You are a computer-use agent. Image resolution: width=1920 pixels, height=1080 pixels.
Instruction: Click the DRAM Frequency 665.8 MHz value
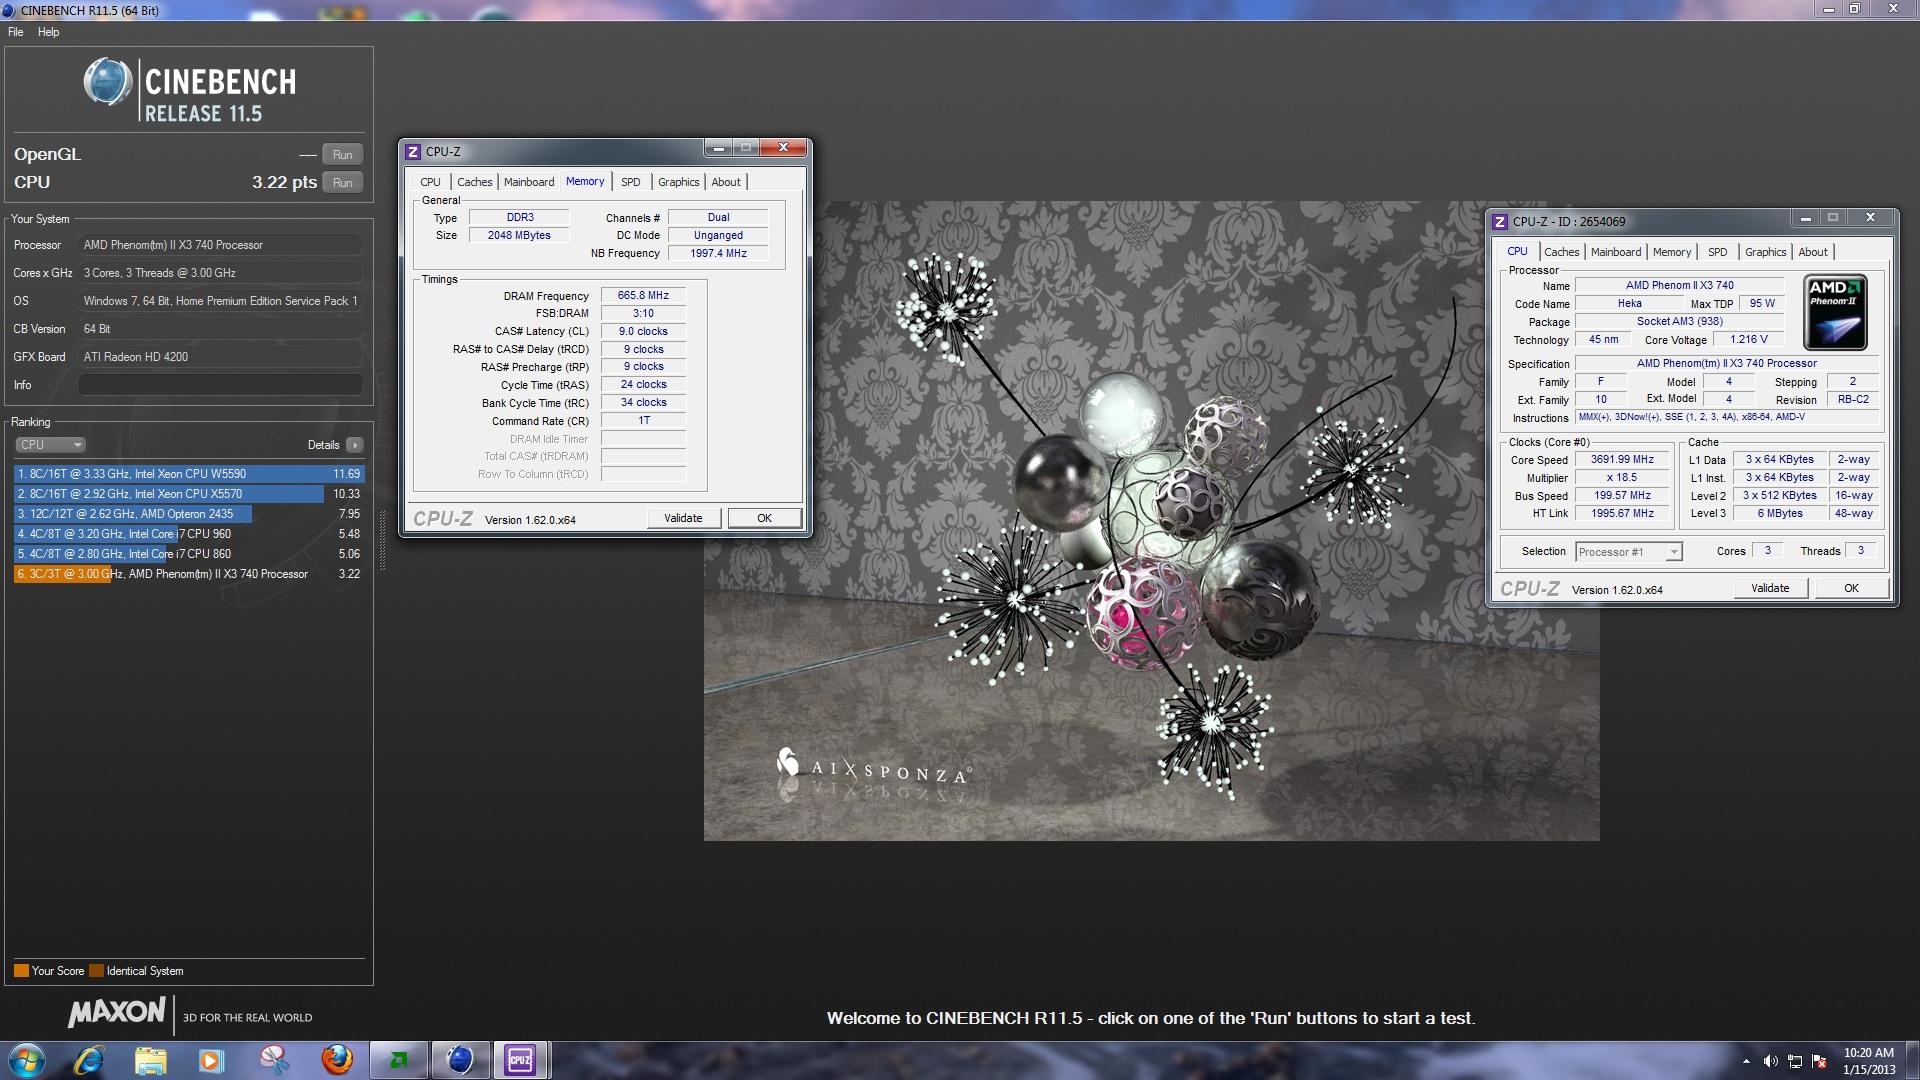(x=643, y=295)
